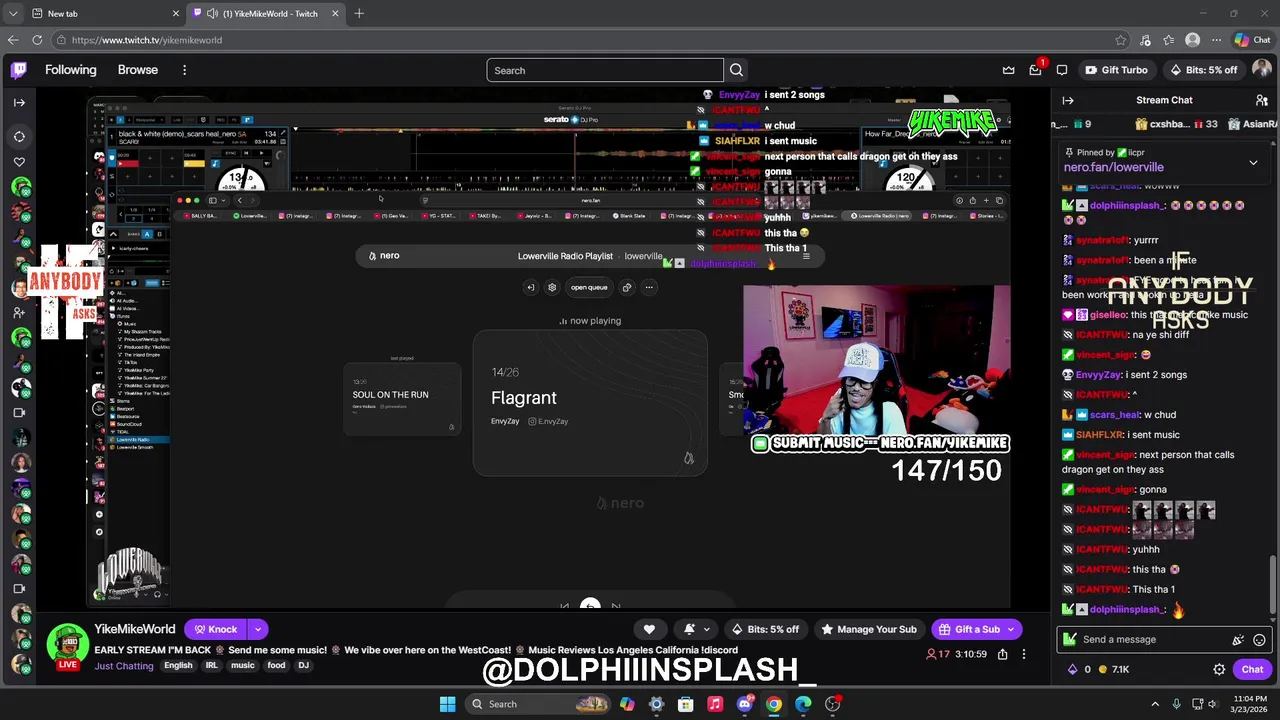1280x720 pixels.
Task: Click the DJ stream tag
Action: [303, 666]
